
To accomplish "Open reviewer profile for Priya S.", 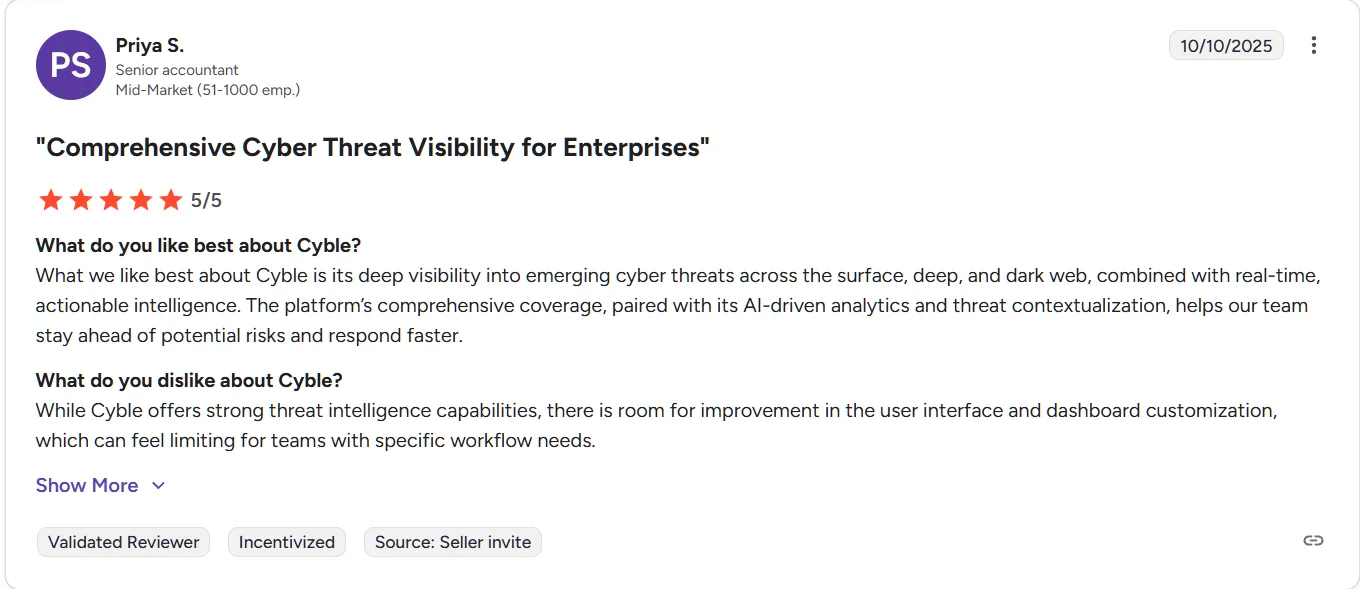I will (150, 45).
